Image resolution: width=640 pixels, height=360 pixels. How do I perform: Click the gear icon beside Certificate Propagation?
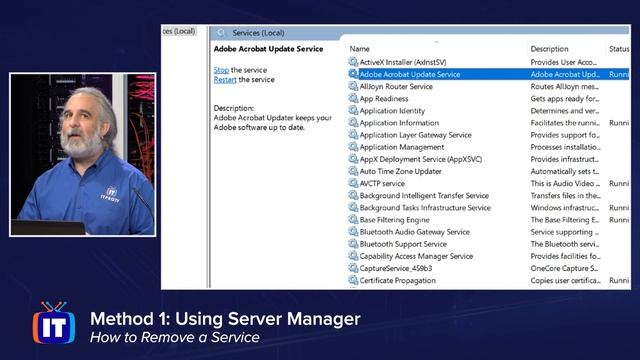pos(353,280)
